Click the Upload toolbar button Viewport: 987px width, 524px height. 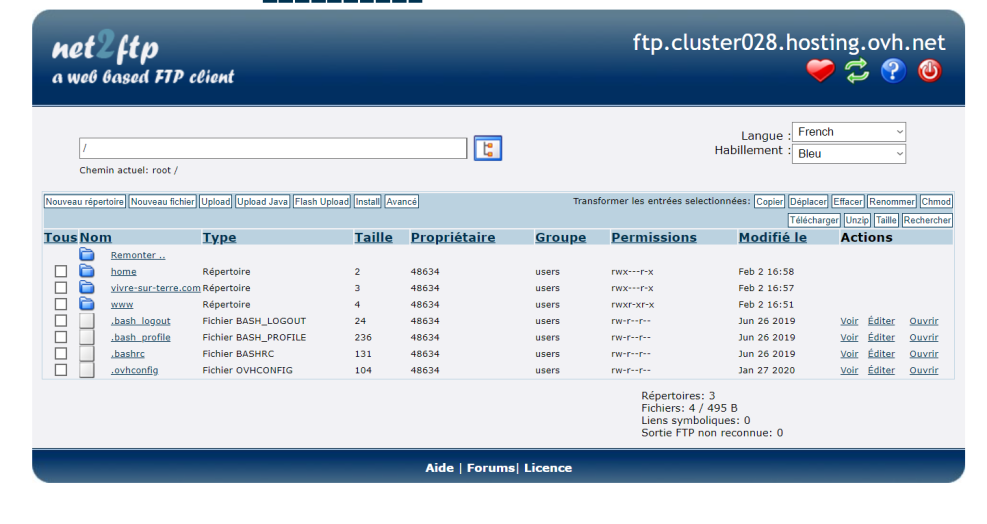click(x=215, y=202)
